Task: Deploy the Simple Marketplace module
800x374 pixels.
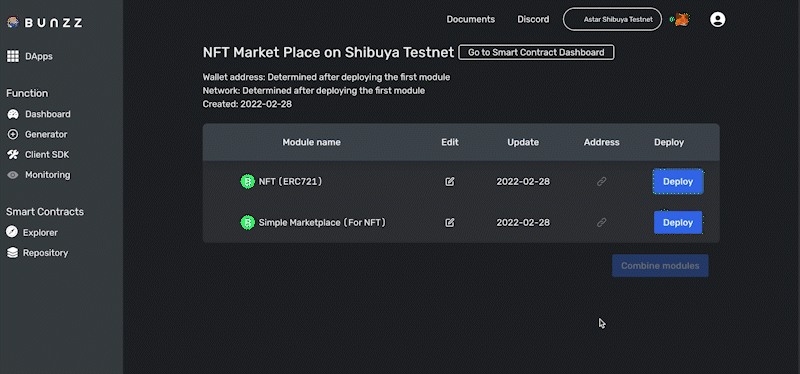Action: tap(678, 222)
